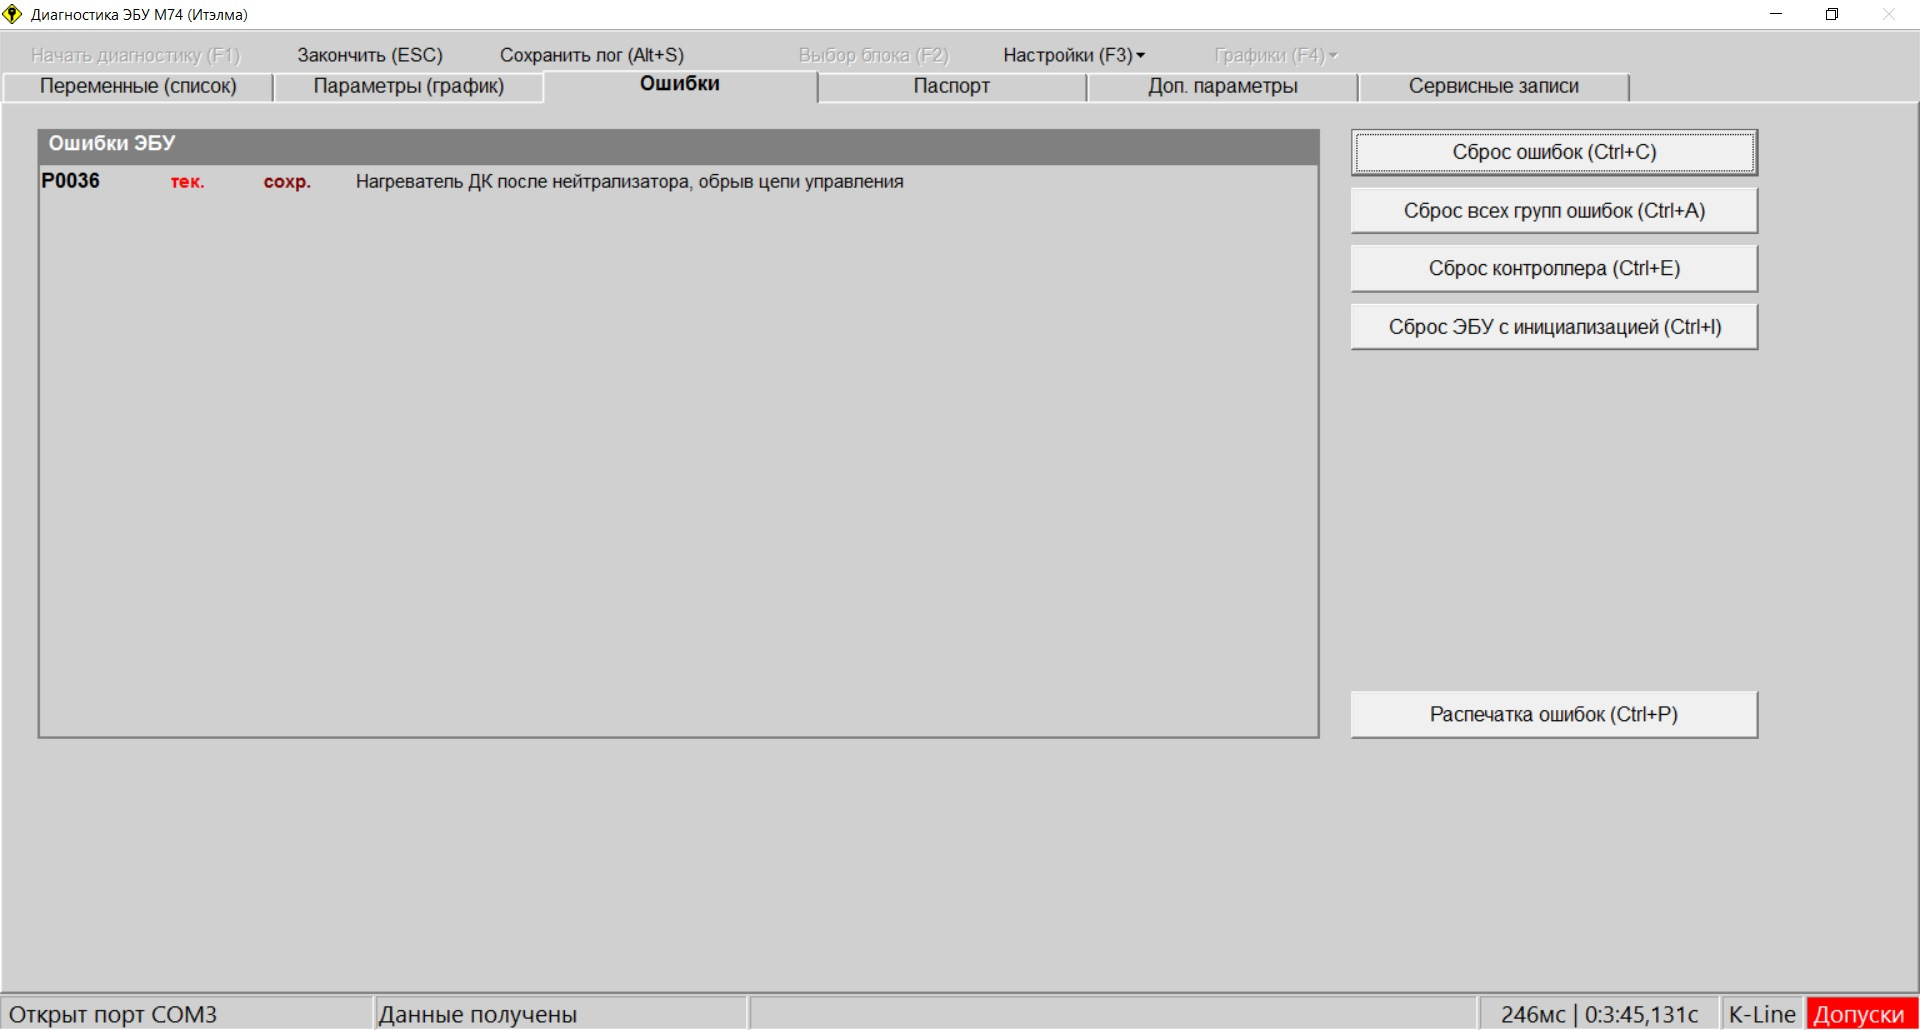
Task: Select the P0036 error row
Action: 628,182
